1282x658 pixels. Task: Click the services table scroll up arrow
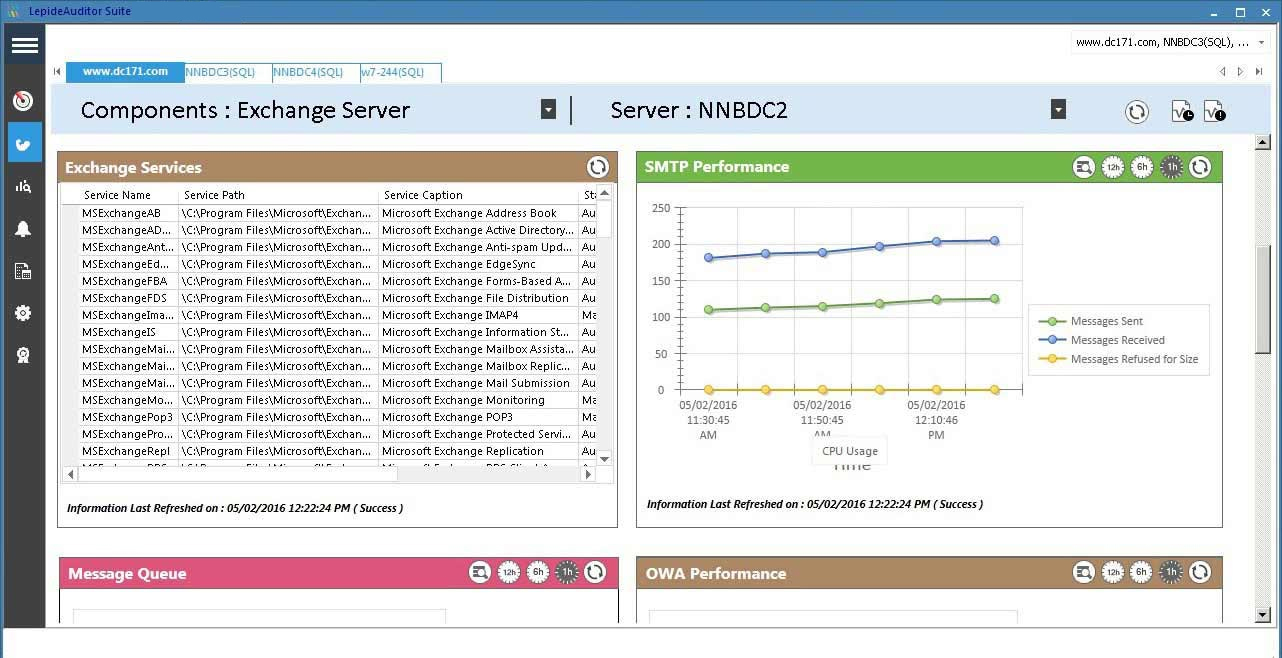click(605, 193)
